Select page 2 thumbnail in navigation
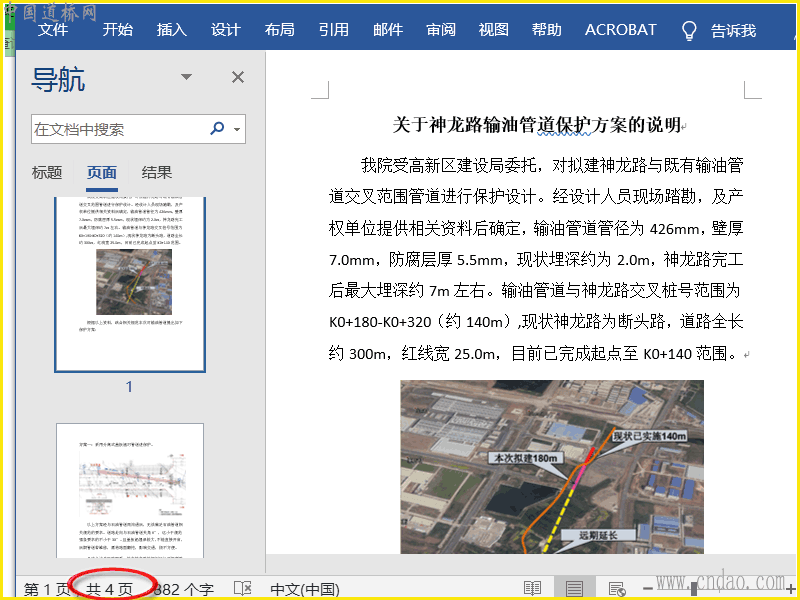This screenshot has height=600, width=800. [x=130, y=490]
